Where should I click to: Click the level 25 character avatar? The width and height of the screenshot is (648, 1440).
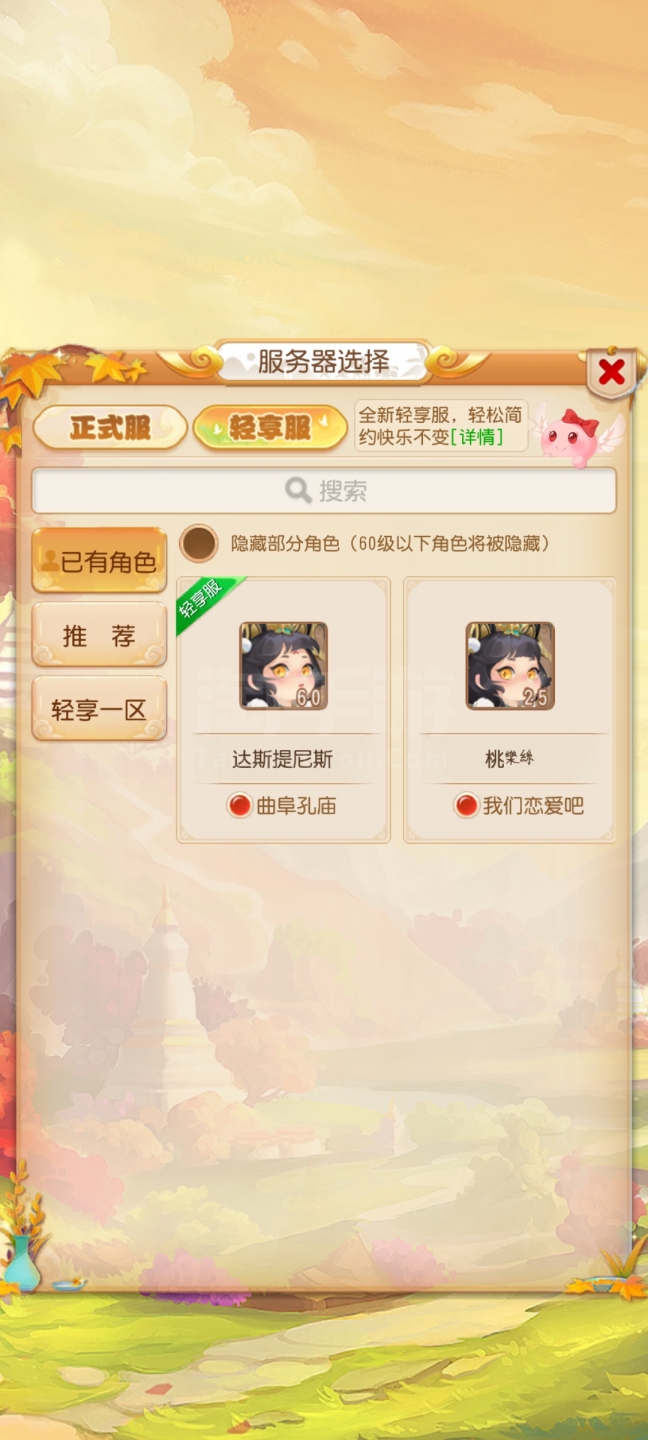[x=510, y=666]
